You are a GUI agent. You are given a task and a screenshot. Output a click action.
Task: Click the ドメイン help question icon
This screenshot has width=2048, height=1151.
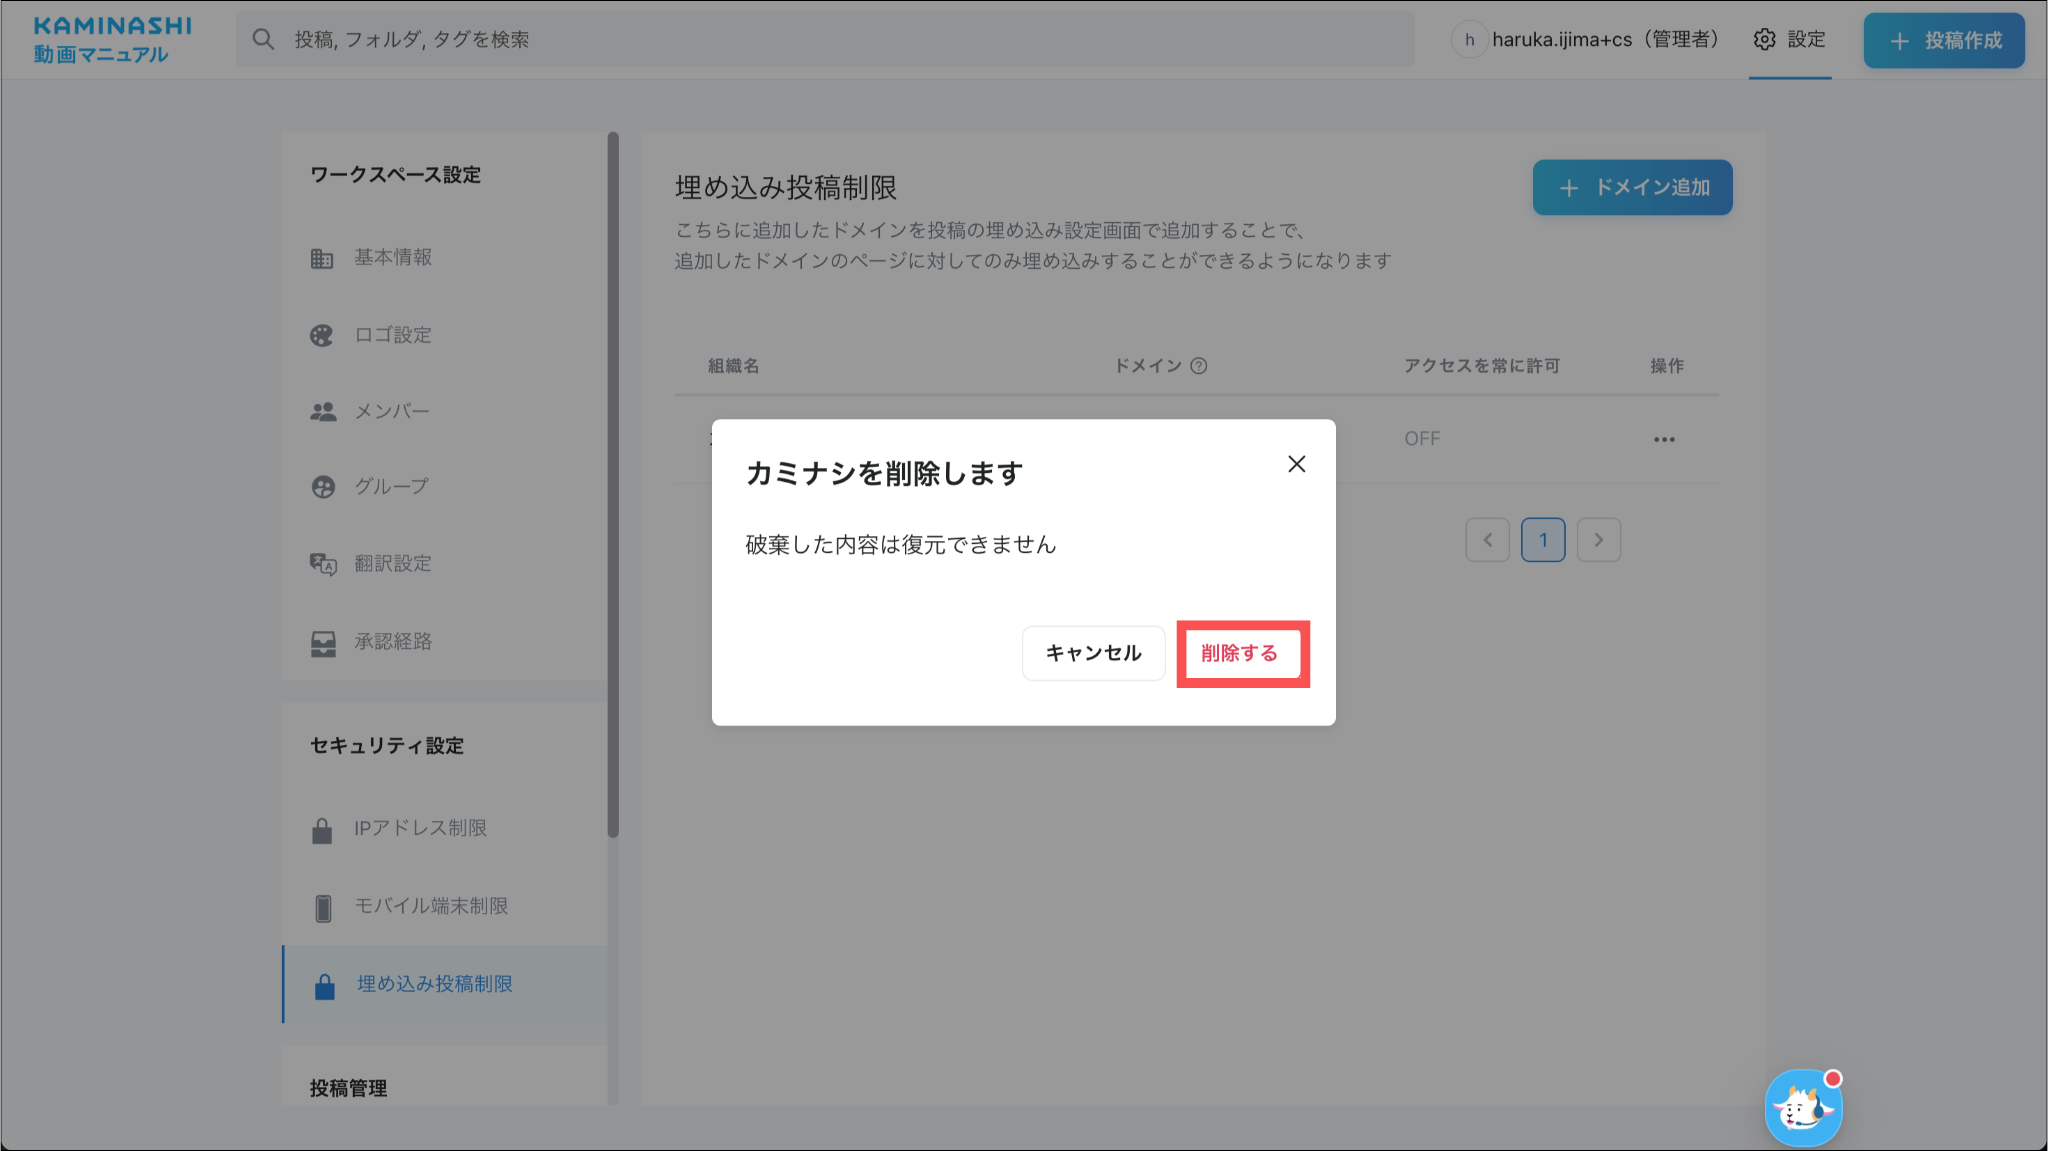click(x=1199, y=366)
